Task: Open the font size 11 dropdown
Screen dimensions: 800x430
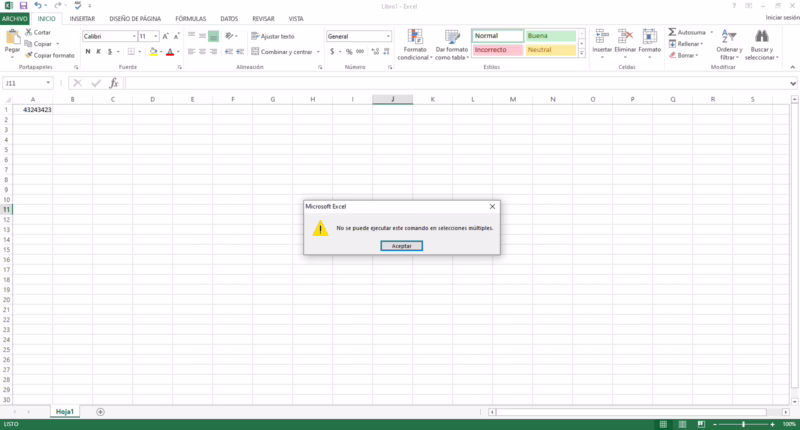Action: click(x=156, y=36)
